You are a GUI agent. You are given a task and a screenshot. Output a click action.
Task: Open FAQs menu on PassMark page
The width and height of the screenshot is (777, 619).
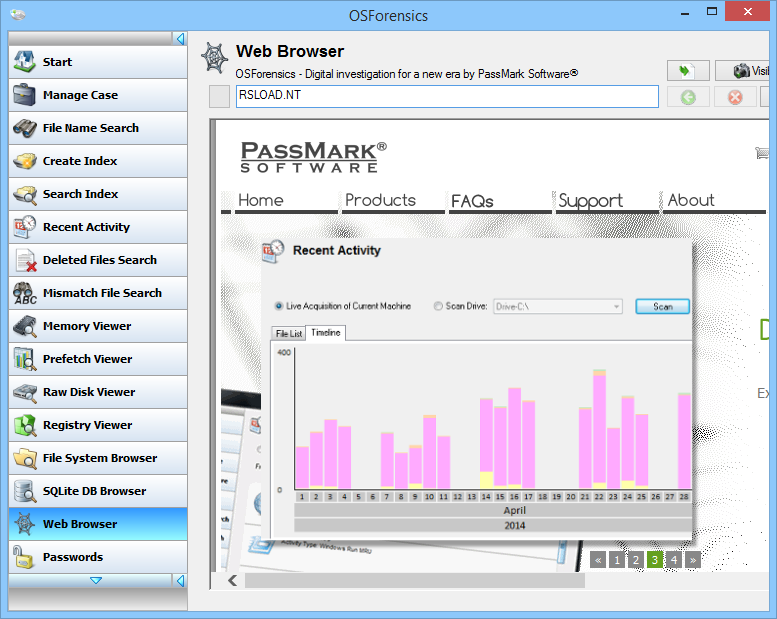(472, 201)
